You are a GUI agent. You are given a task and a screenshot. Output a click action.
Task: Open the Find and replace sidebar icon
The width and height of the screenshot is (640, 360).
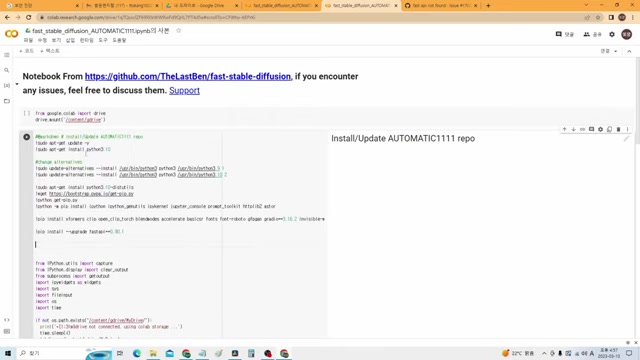[7, 70]
